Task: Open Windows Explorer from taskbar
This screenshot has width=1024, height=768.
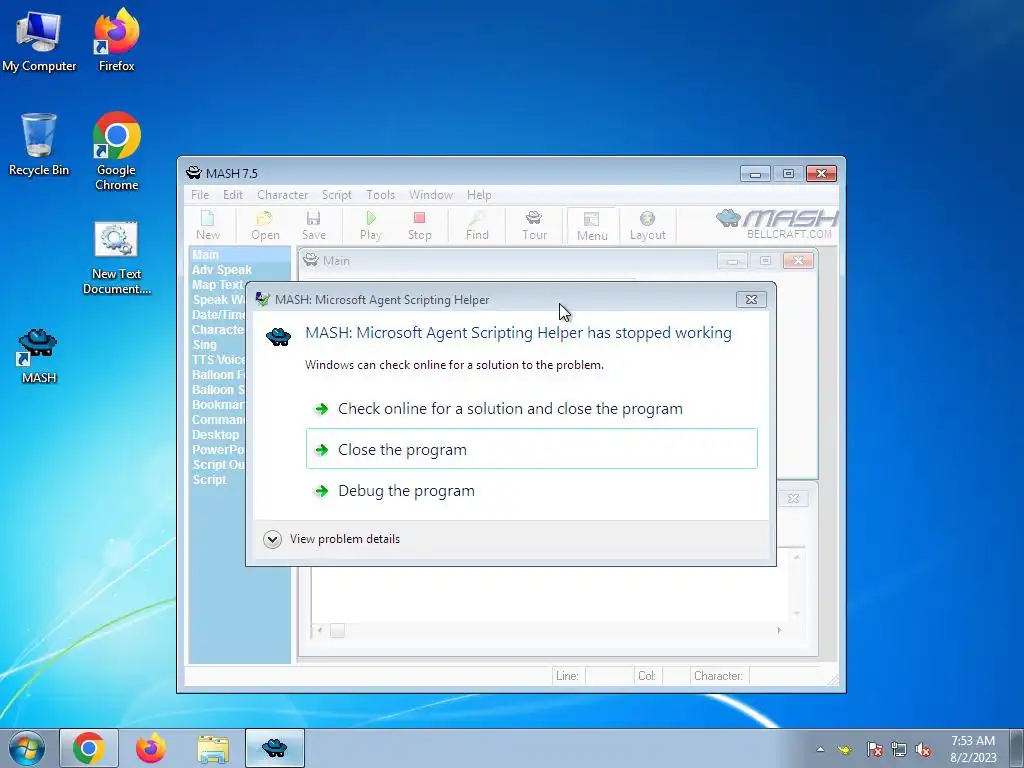Action: tap(213, 748)
